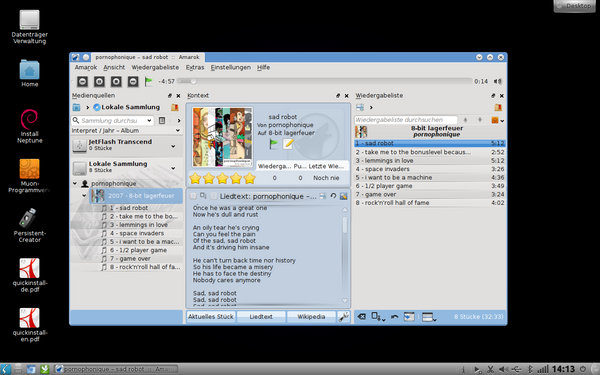Set rating with the fifth star

click(249, 178)
